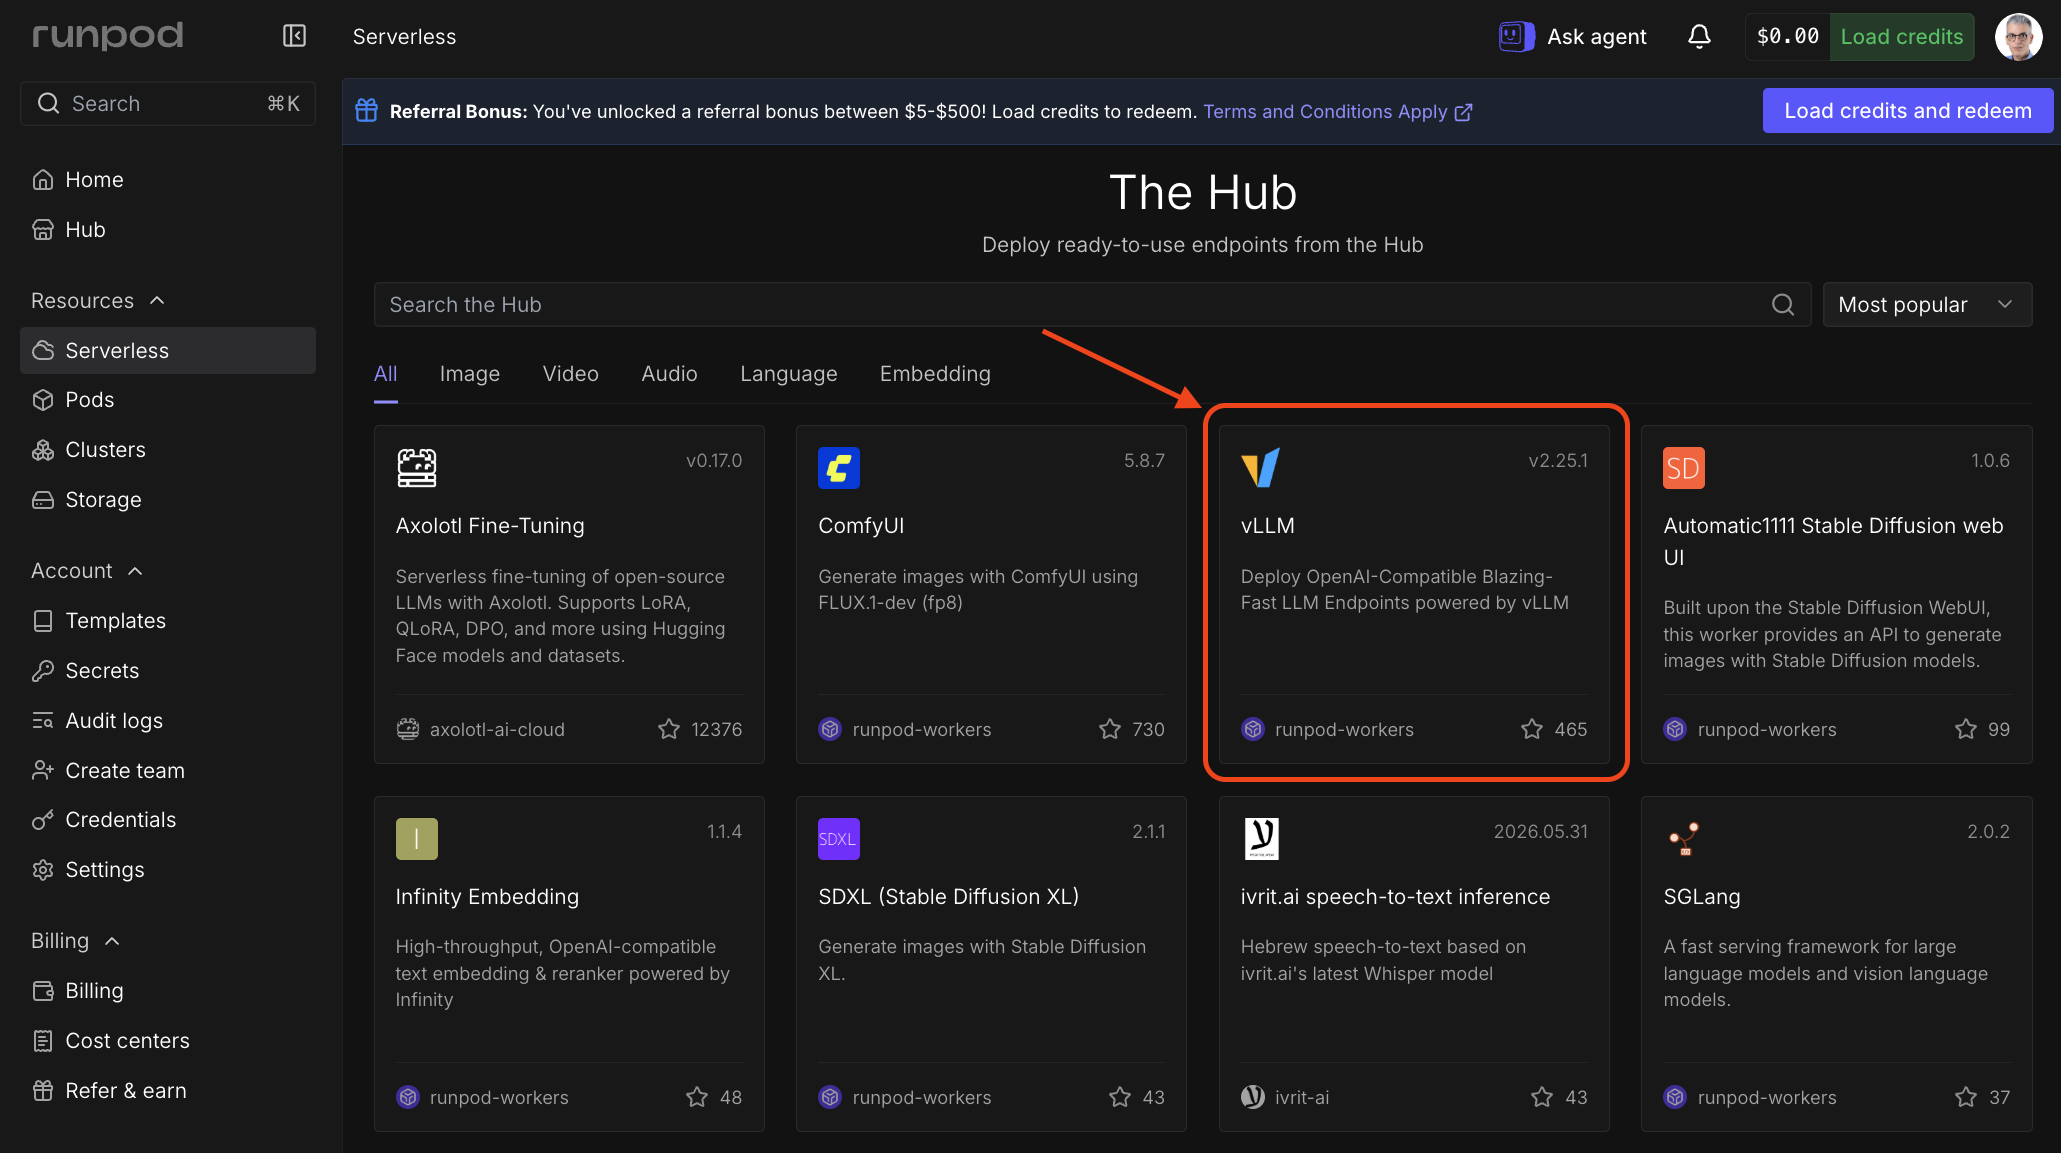Click the Clusters icon in sidebar
Screen dimensions: 2061x1153
click(43, 450)
